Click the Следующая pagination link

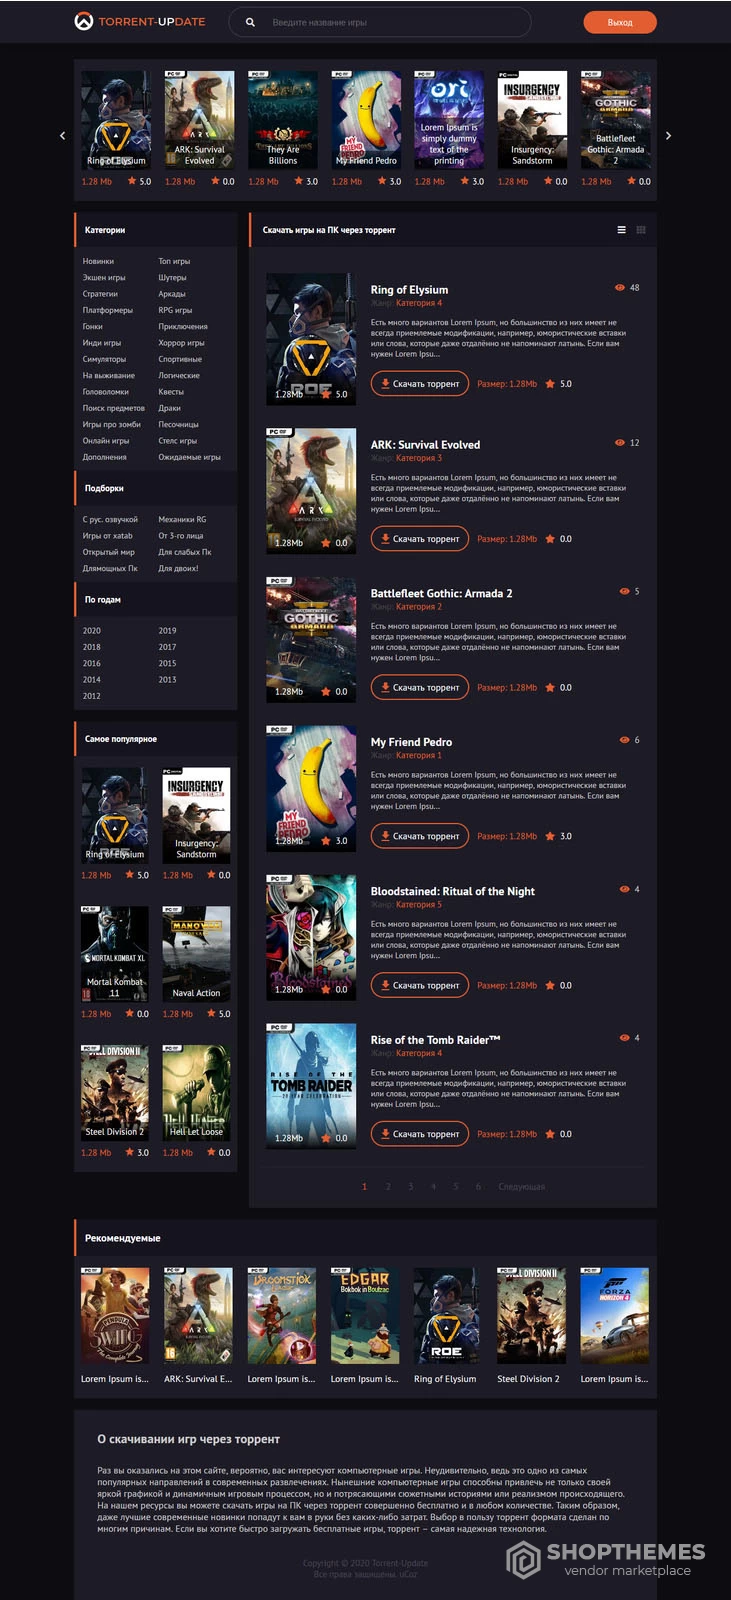point(521,1187)
